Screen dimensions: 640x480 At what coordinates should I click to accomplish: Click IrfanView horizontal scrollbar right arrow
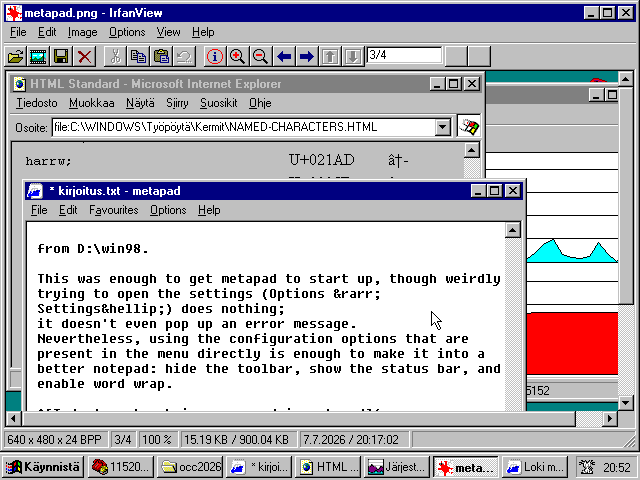[610, 418]
